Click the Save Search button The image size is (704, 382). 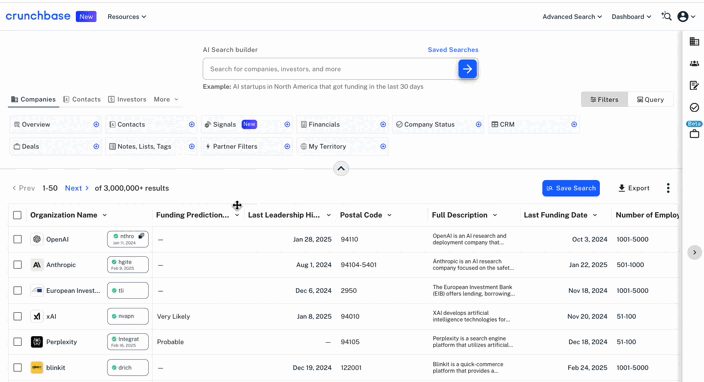(x=571, y=188)
